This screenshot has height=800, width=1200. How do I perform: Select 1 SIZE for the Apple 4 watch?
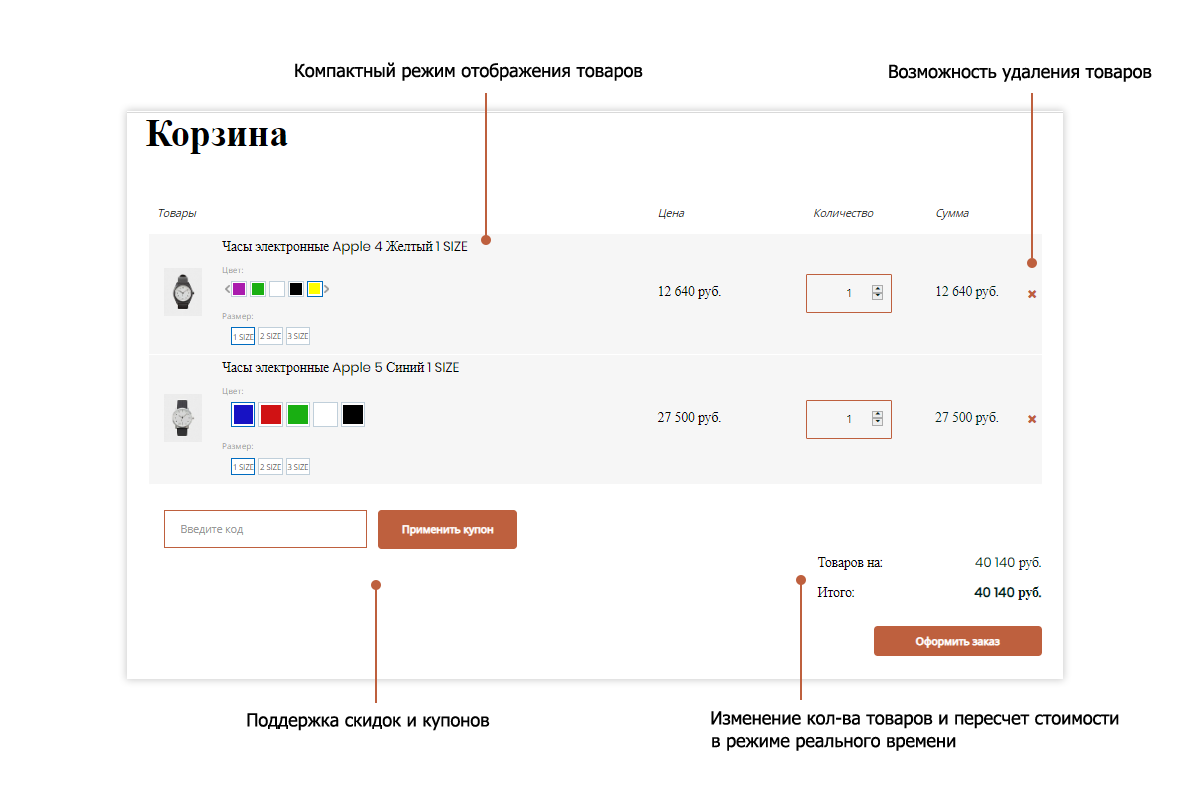tap(243, 337)
